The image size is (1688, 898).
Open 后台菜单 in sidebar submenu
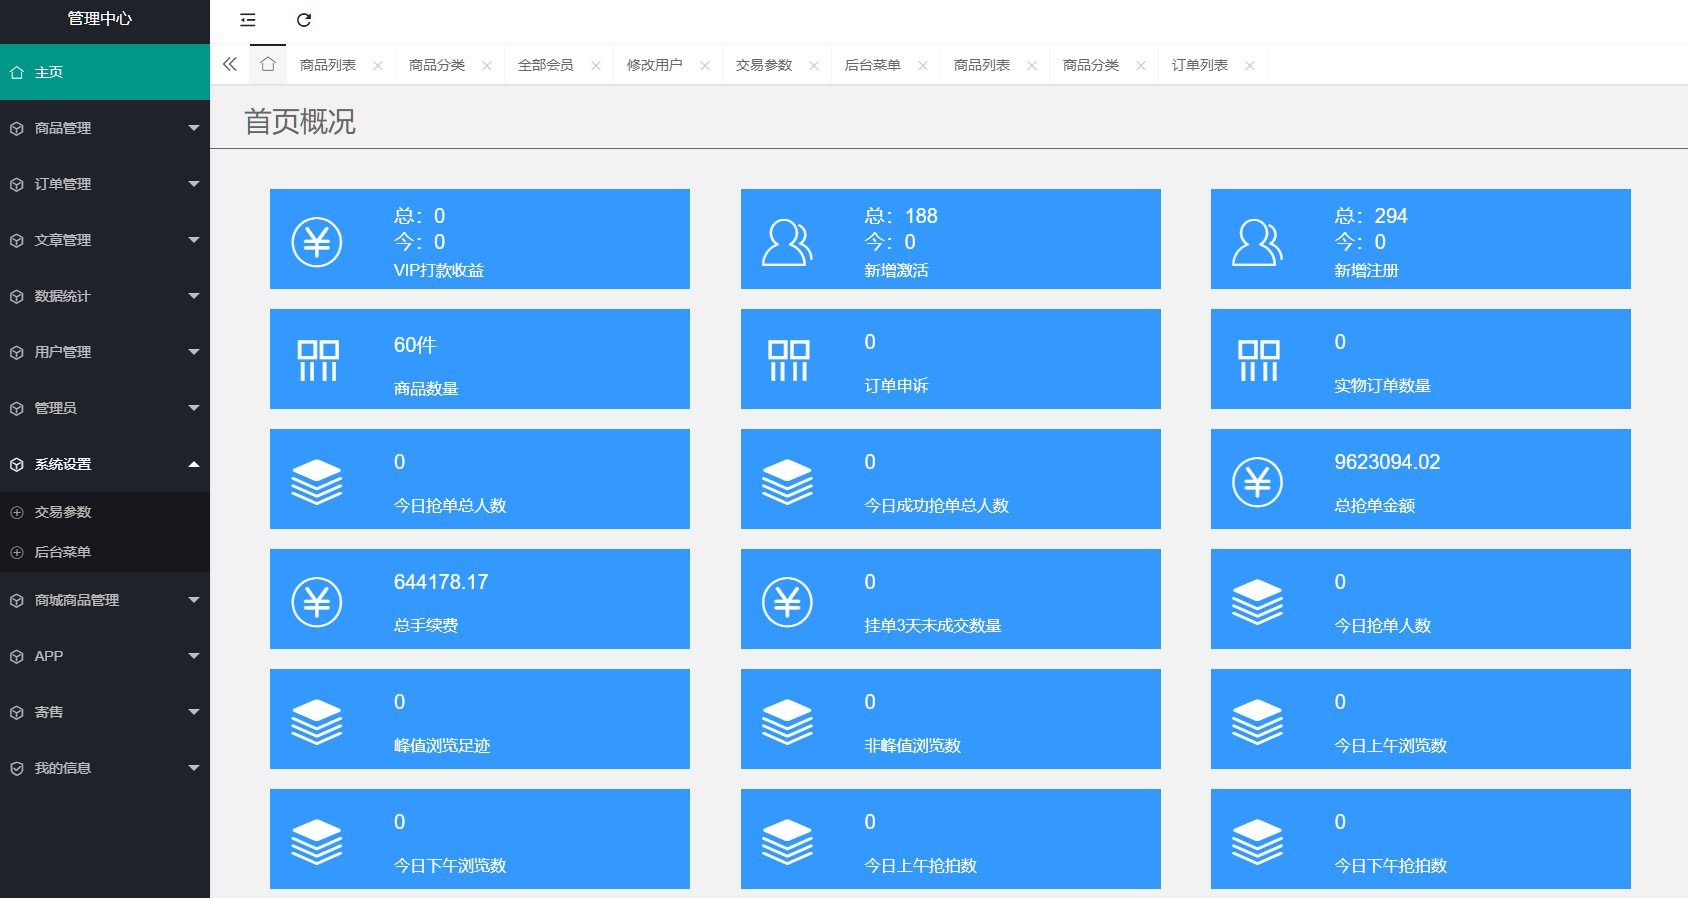(63, 552)
